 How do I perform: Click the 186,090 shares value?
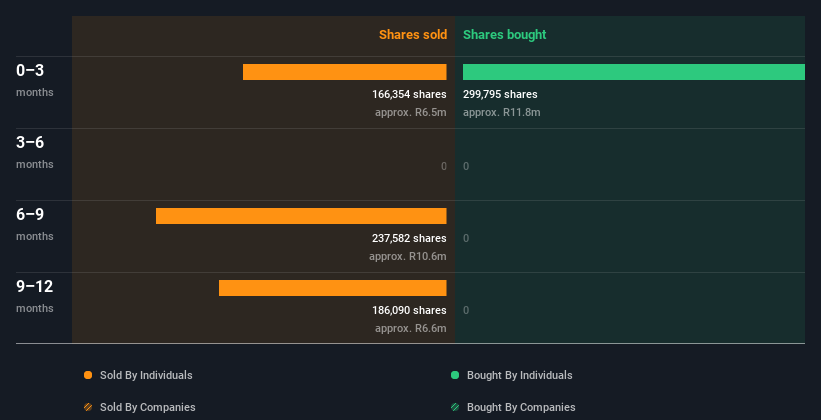(x=409, y=310)
